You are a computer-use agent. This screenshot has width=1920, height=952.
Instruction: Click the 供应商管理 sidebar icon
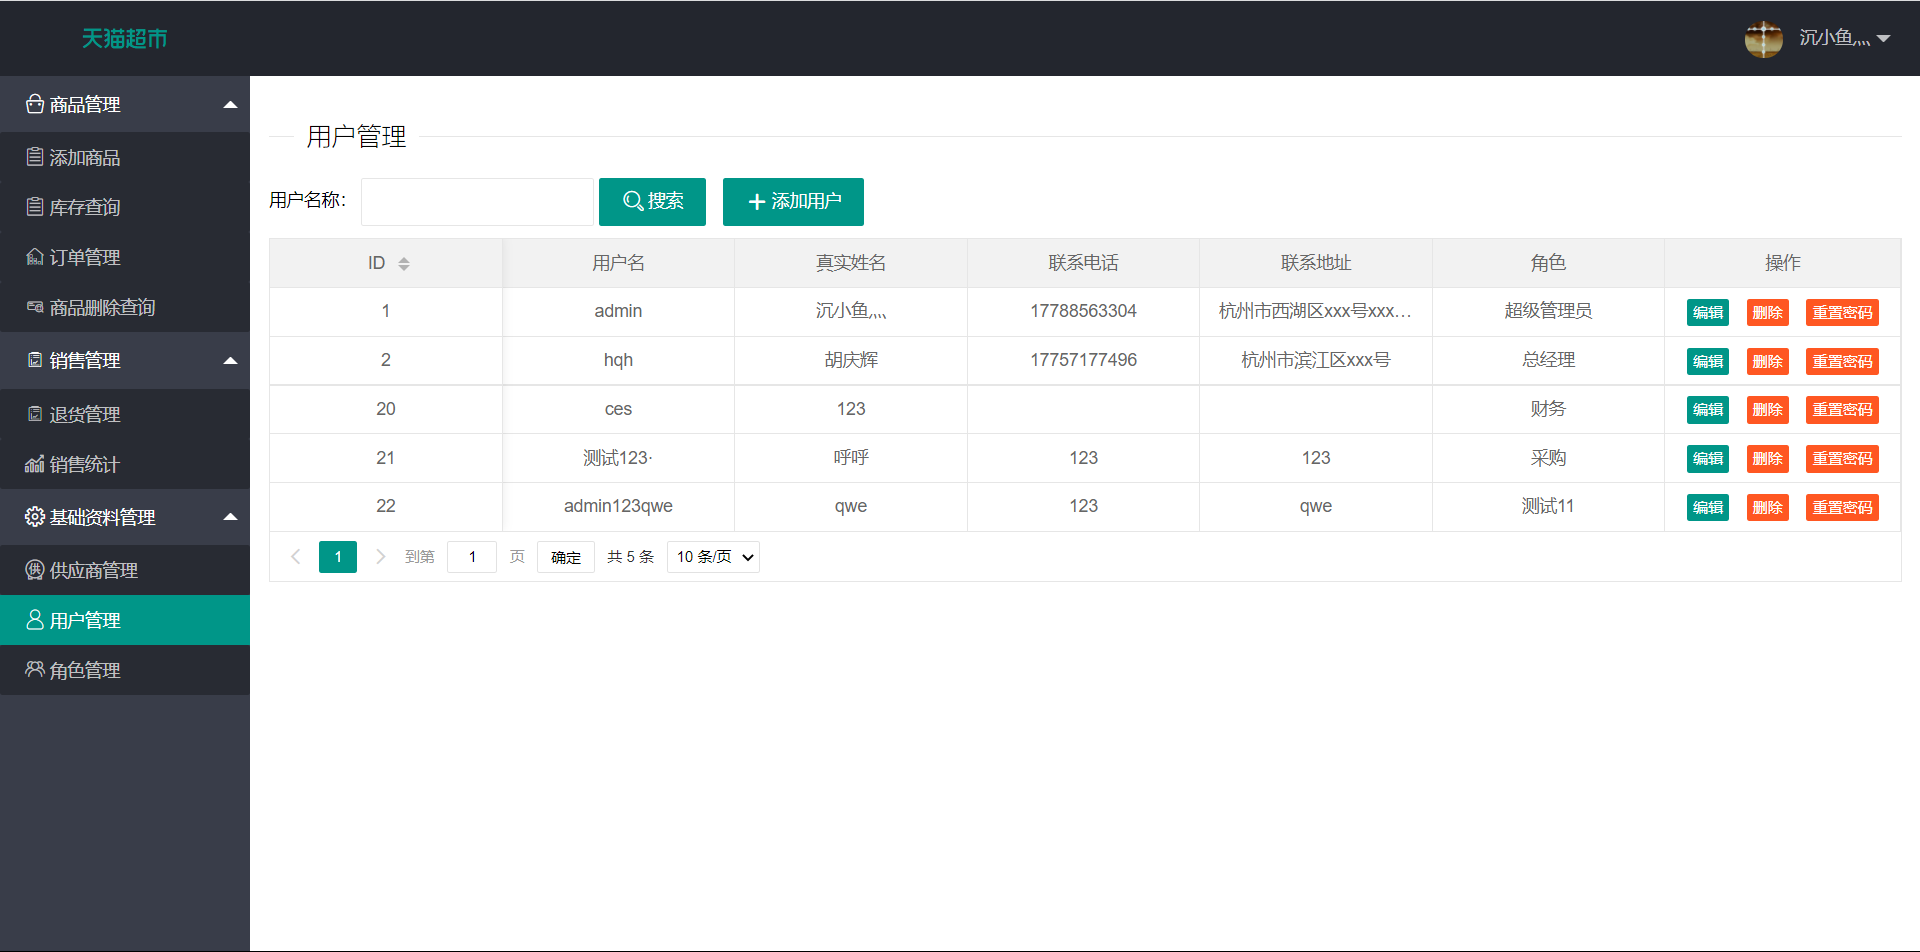(x=35, y=570)
